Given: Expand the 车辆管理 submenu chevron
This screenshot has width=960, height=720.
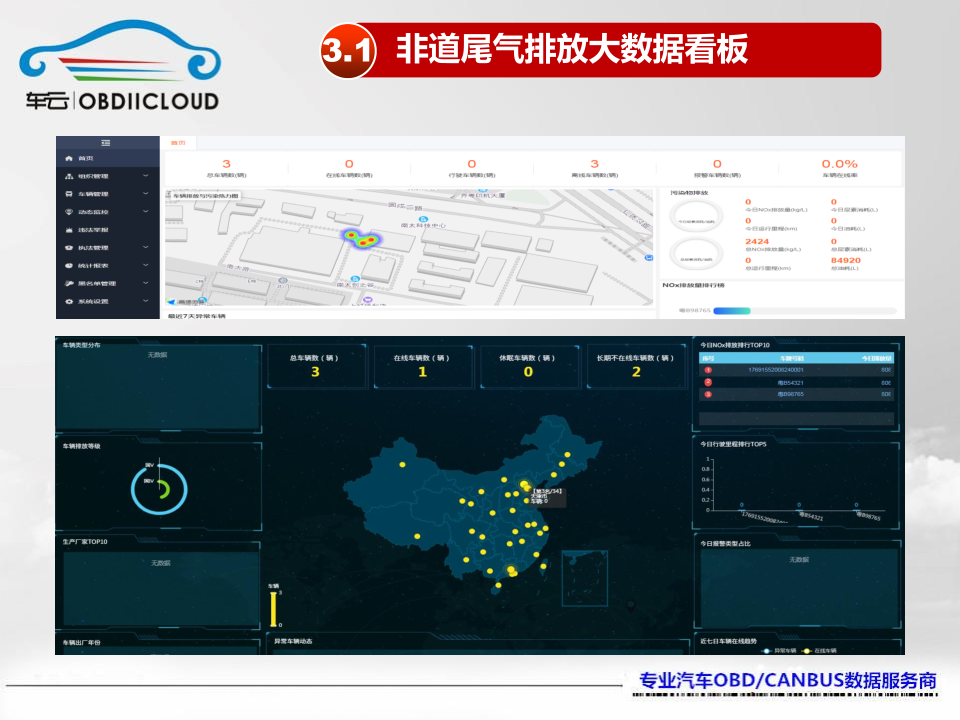Looking at the screenshot, I should click(146, 194).
